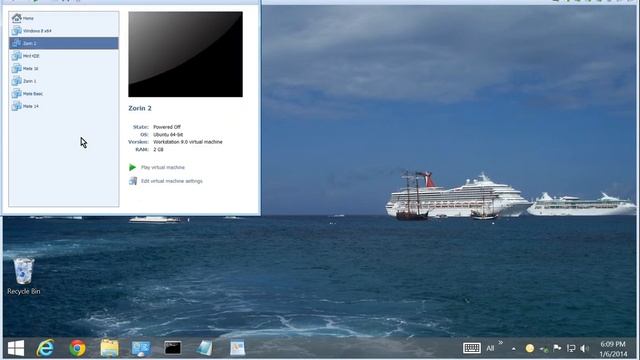Select the Mate 14 virtual machine

[64, 106]
